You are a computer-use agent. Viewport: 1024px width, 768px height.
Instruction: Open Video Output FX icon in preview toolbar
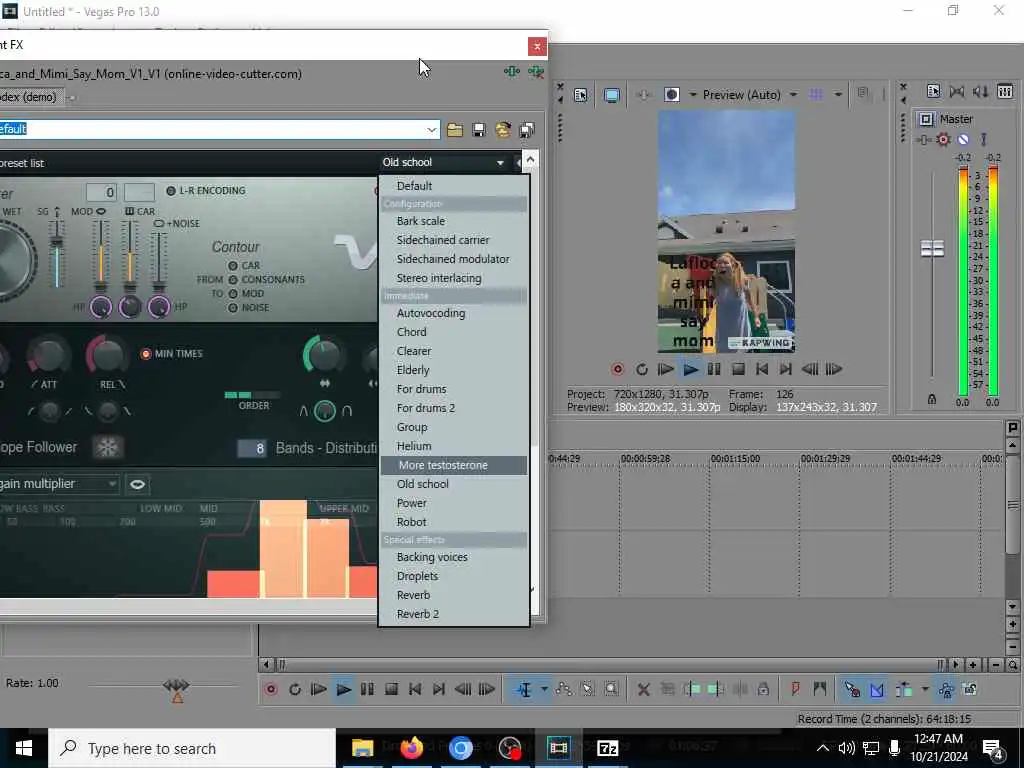click(x=643, y=95)
